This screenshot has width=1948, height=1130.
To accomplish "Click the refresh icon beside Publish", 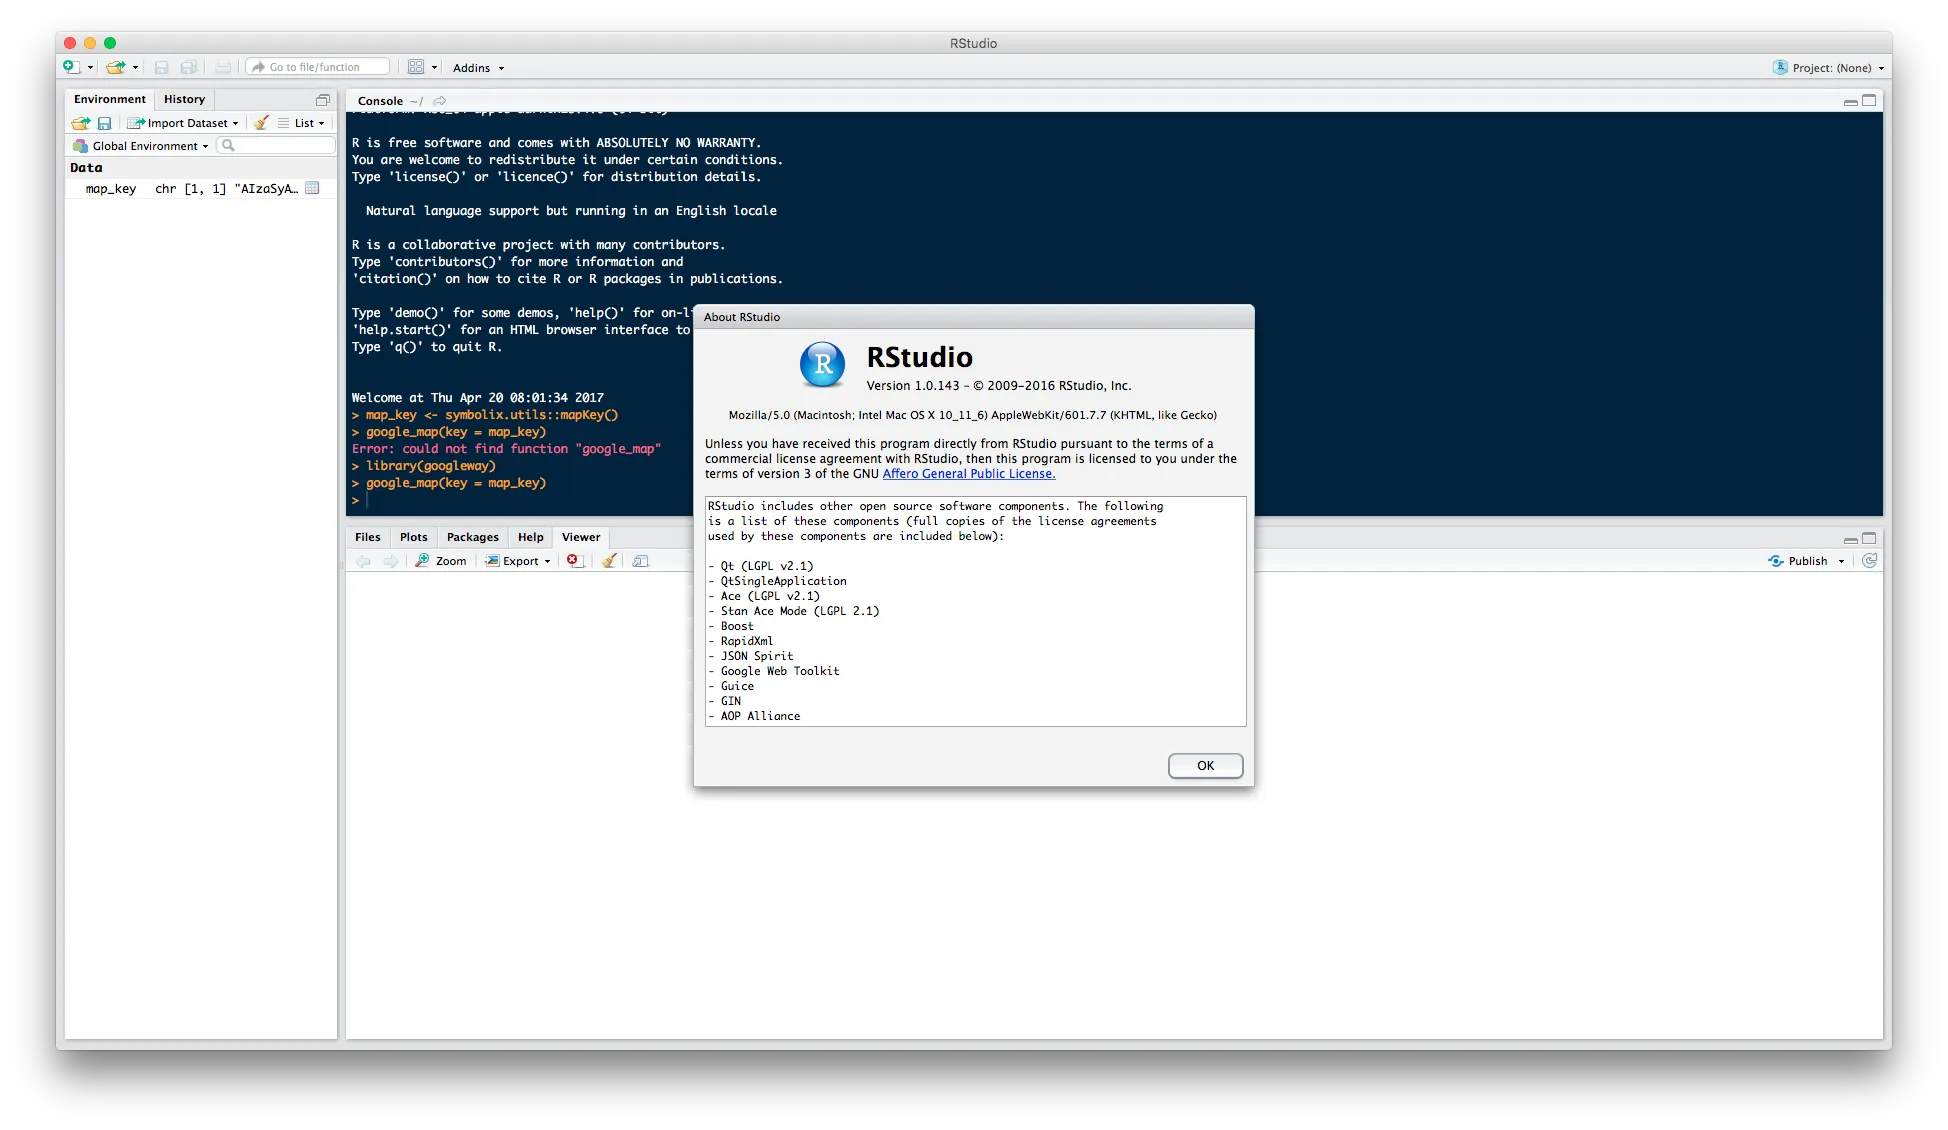I will 1869,561.
